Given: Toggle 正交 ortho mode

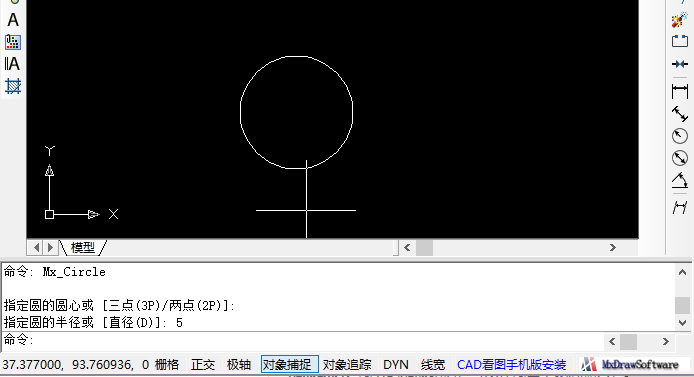Looking at the screenshot, I should click(203, 365).
